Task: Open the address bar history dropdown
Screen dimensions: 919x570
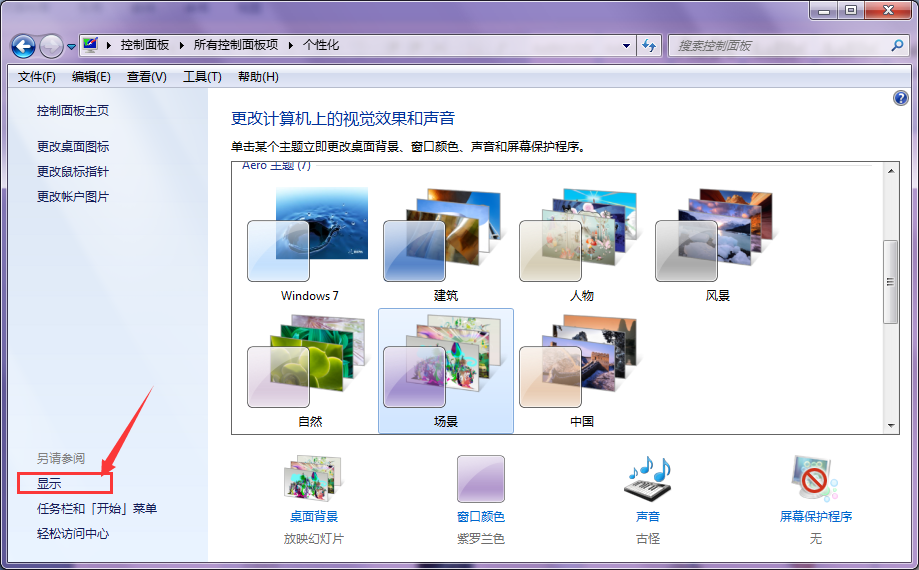Action: (626, 46)
